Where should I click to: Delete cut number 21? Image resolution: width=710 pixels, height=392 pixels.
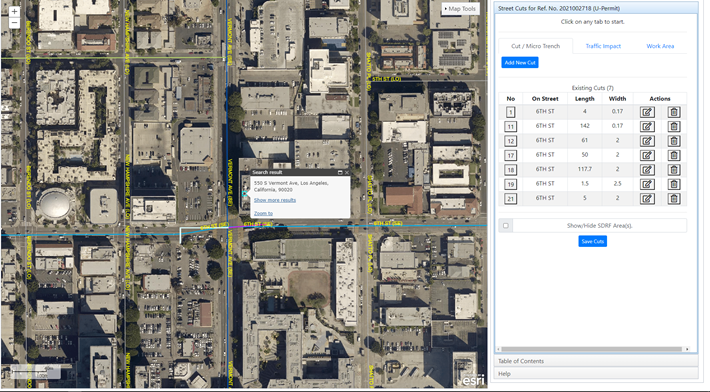coord(674,199)
